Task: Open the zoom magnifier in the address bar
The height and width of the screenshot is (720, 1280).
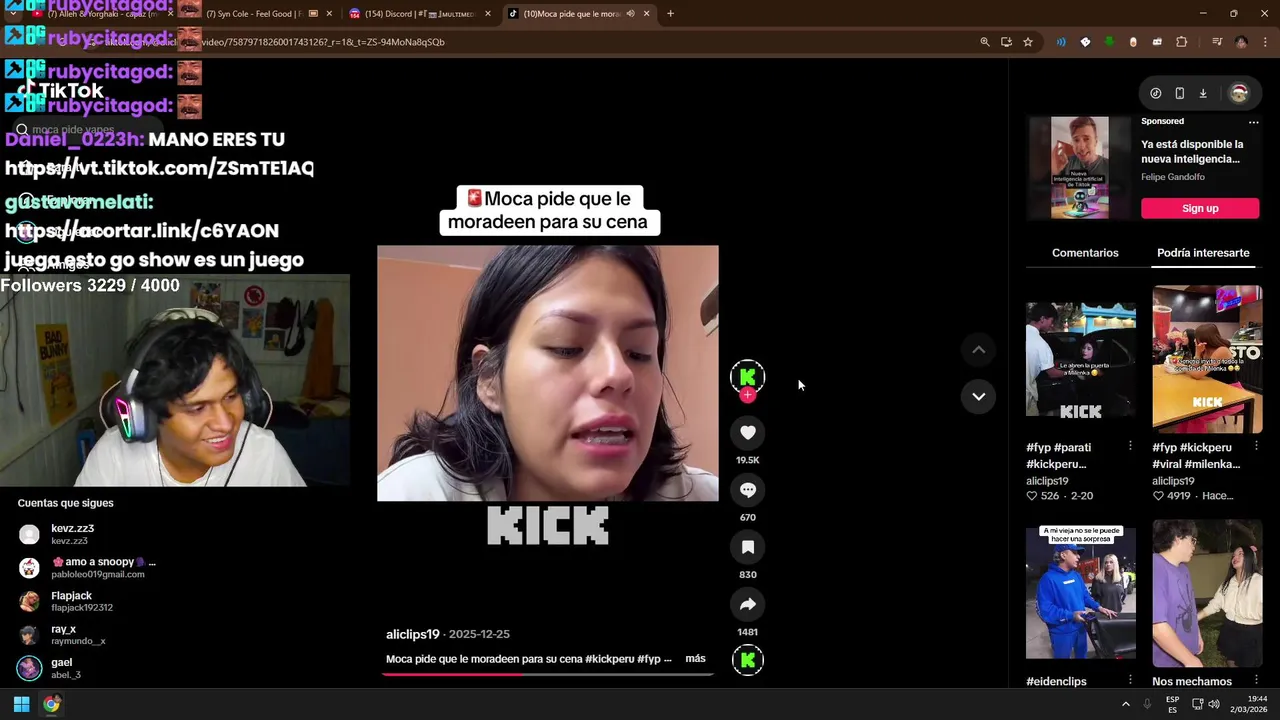Action: point(984,42)
